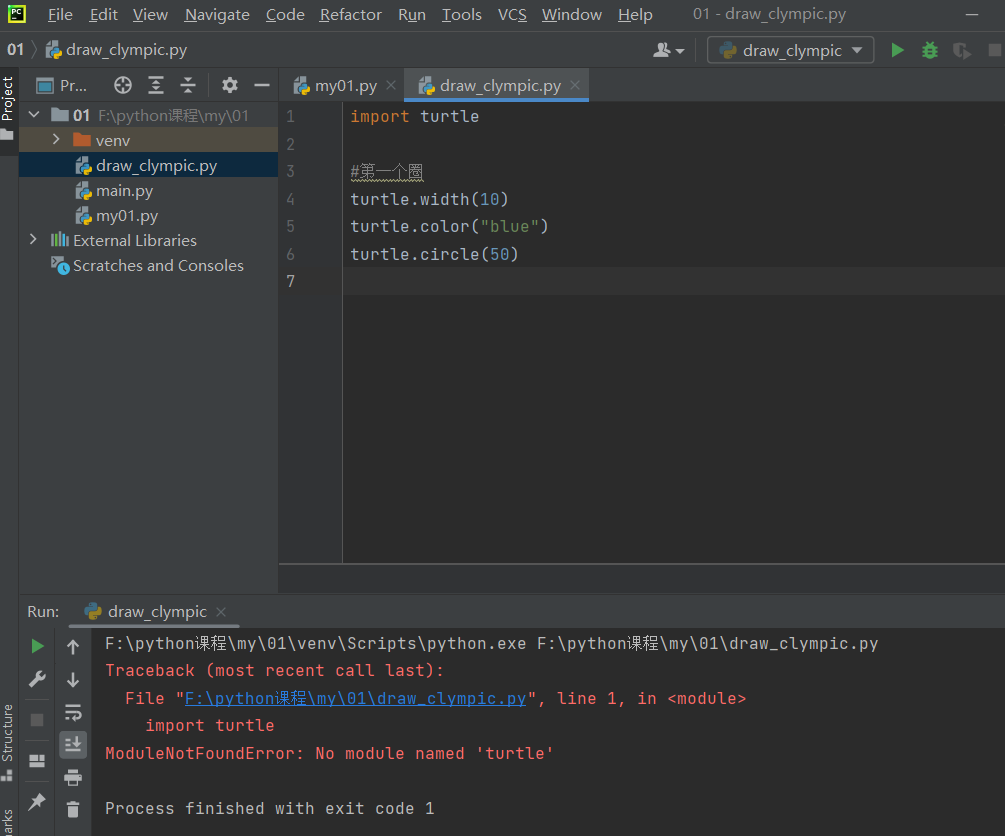Hide the Project panel with the minus icon
Viewport: 1005px width, 836px height.
click(x=262, y=85)
